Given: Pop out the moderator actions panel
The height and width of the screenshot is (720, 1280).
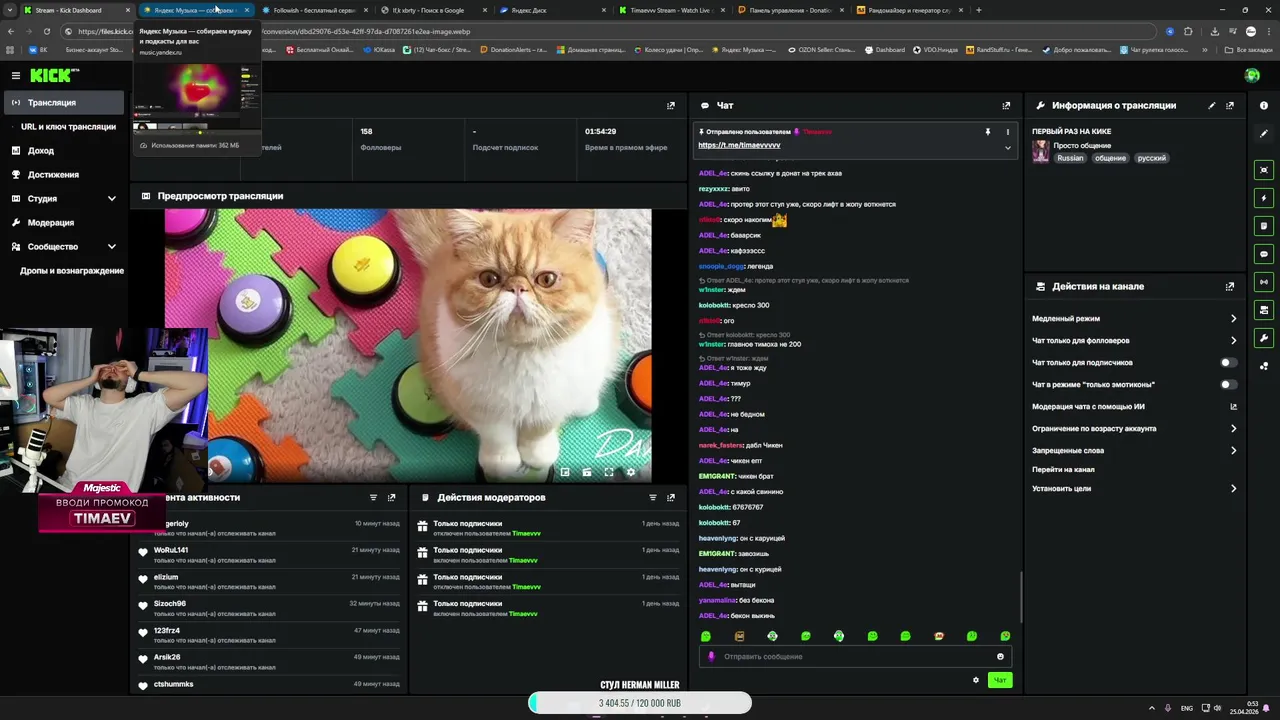Looking at the screenshot, I should click(x=671, y=497).
